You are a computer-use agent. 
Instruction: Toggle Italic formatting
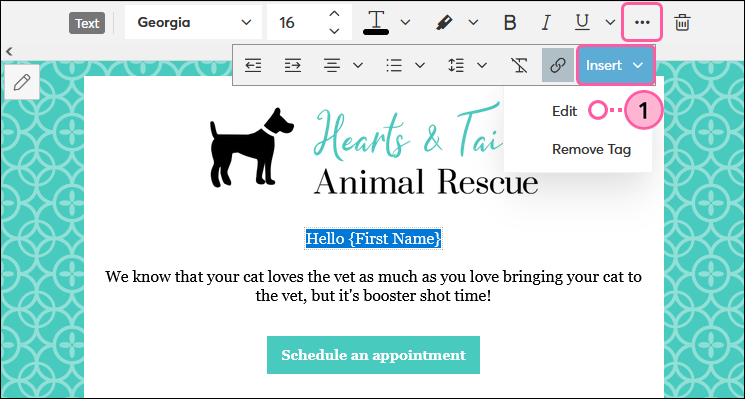[x=546, y=22]
